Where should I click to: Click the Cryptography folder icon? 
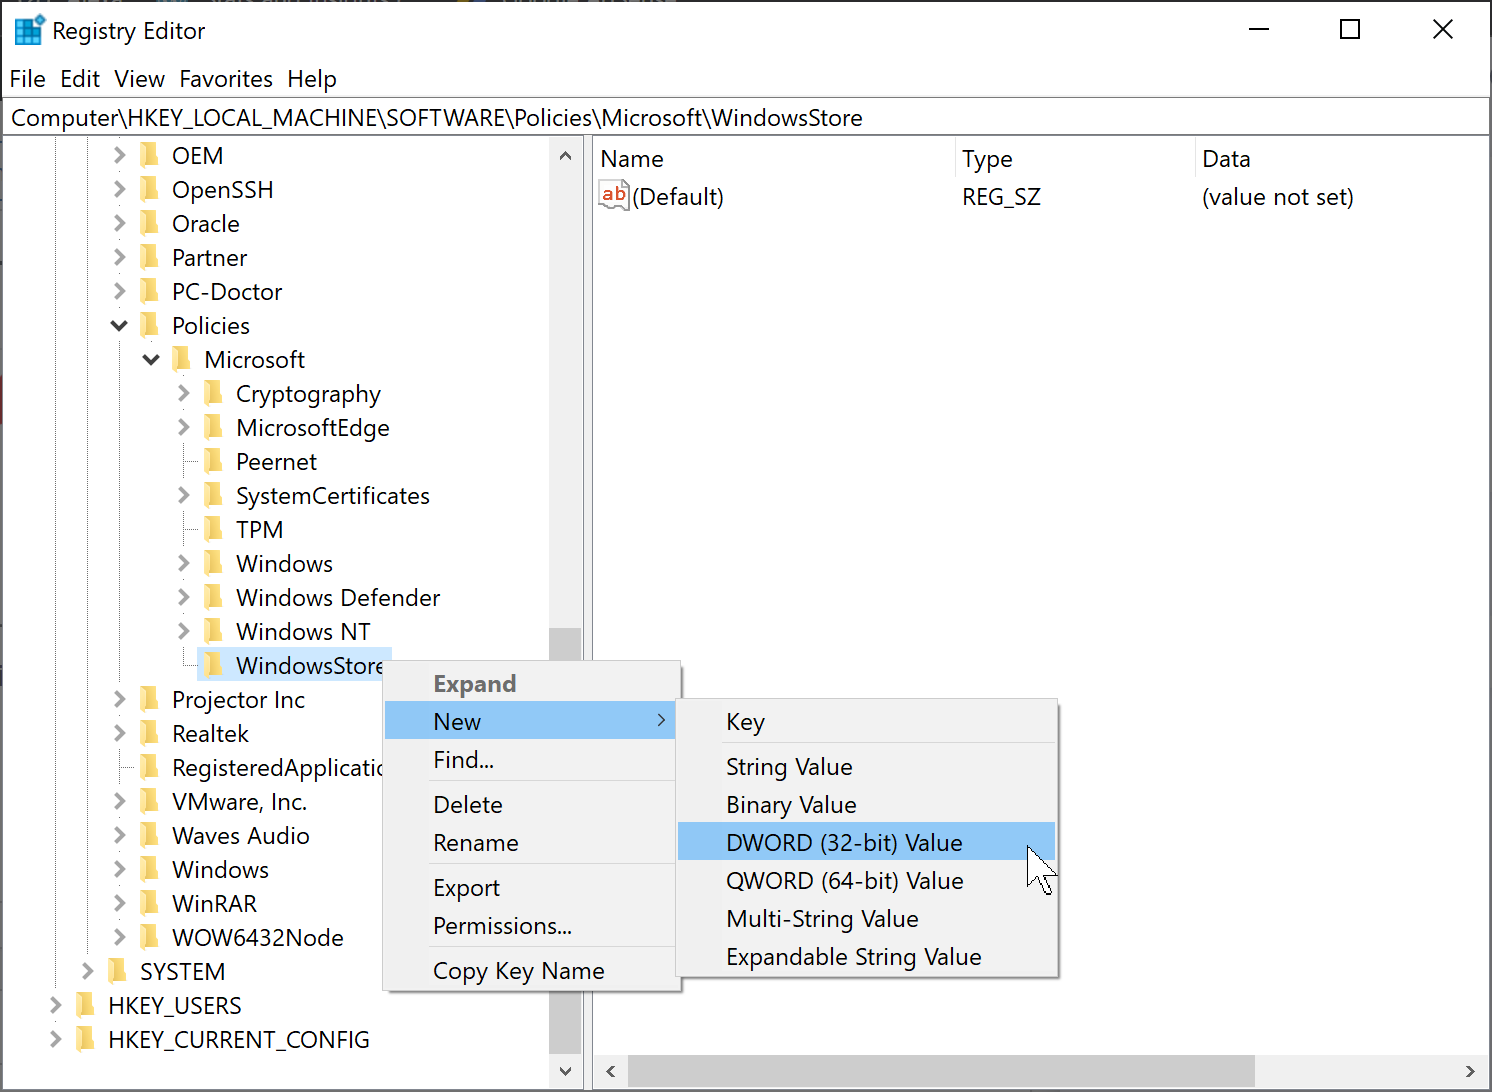tap(213, 393)
